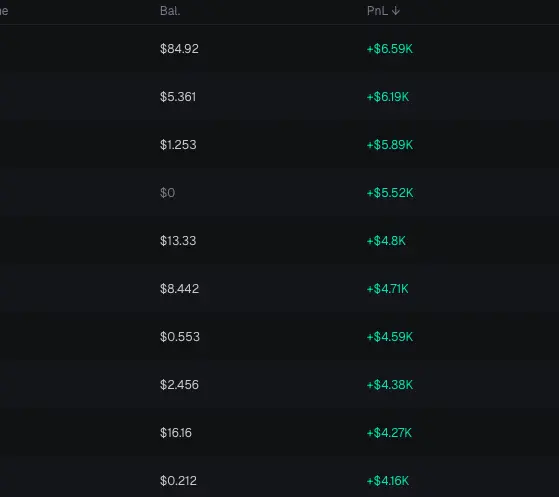Select the +$4.38K PnL value
The width and height of the screenshot is (559, 497).
pyautogui.click(x=390, y=385)
